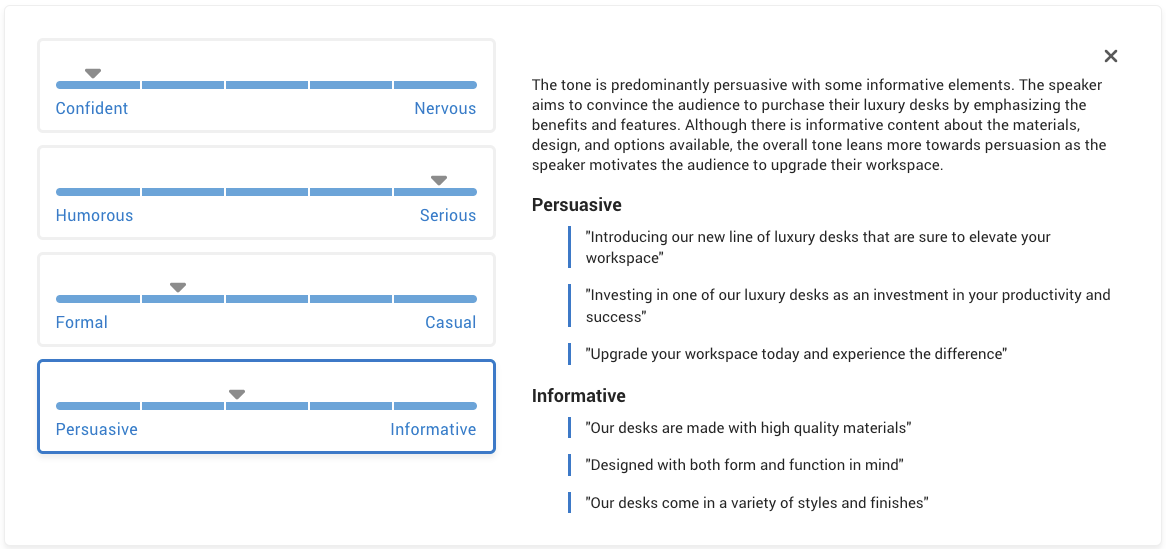The width and height of the screenshot is (1166, 549).
Task: Select the Persuasive slider label
Action: [97, 429]
